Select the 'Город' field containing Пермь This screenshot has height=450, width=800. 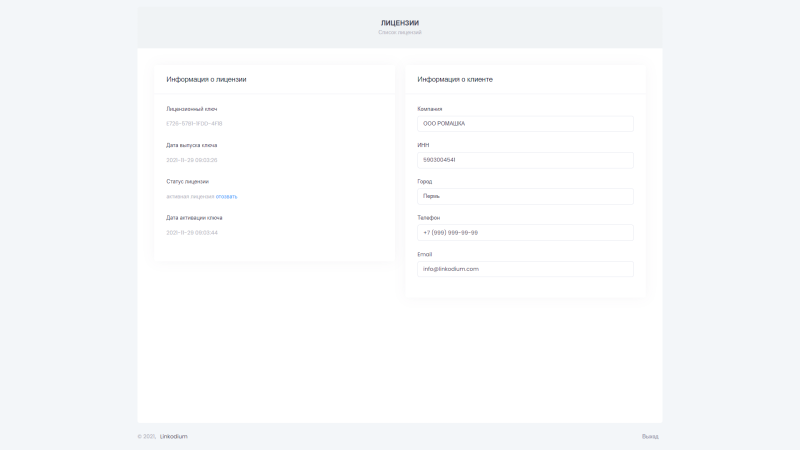525,196
